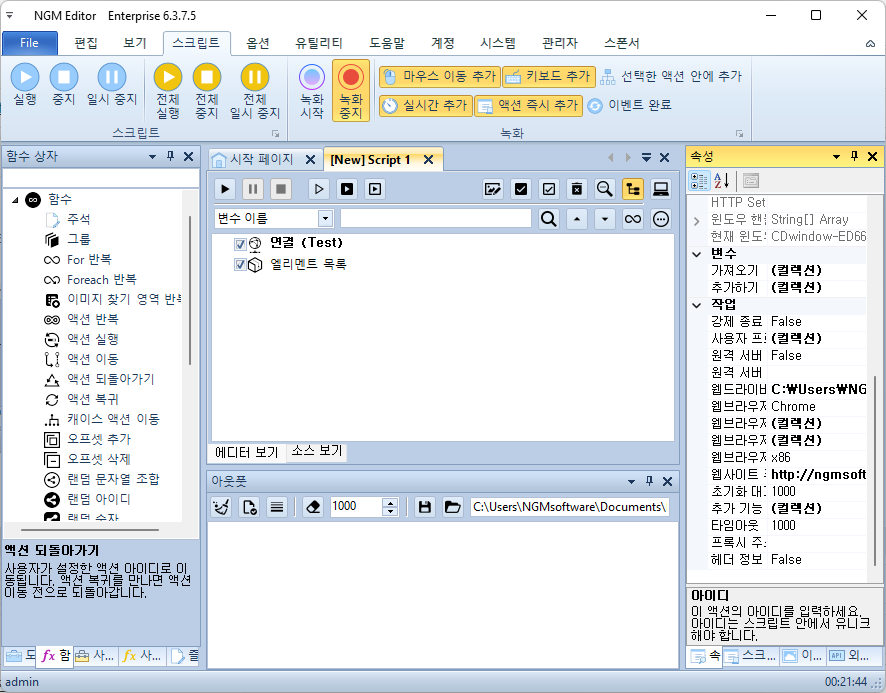The image size is (886, 693).
Task: Open the 옵션 ribbon tab
Action: 258,43
